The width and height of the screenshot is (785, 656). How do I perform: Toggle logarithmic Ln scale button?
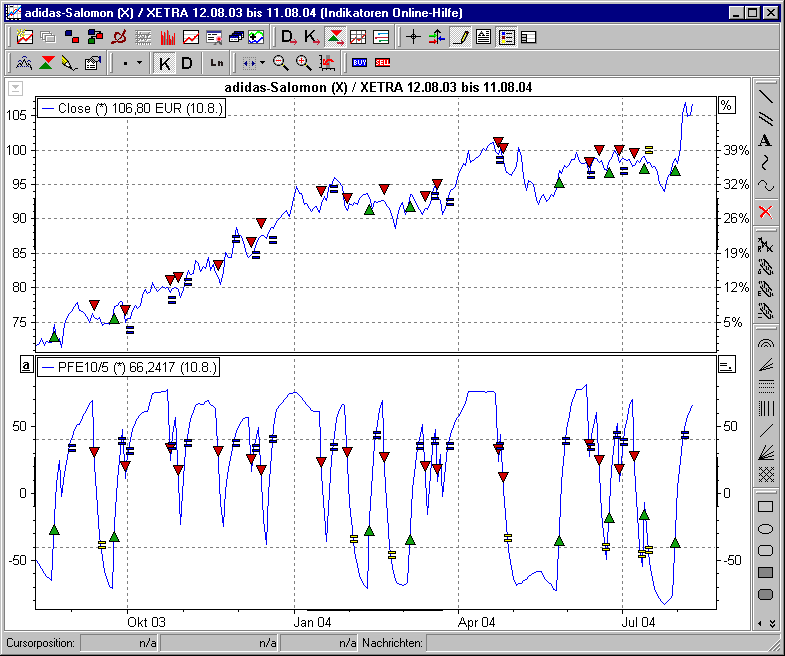tap(217, 63)
